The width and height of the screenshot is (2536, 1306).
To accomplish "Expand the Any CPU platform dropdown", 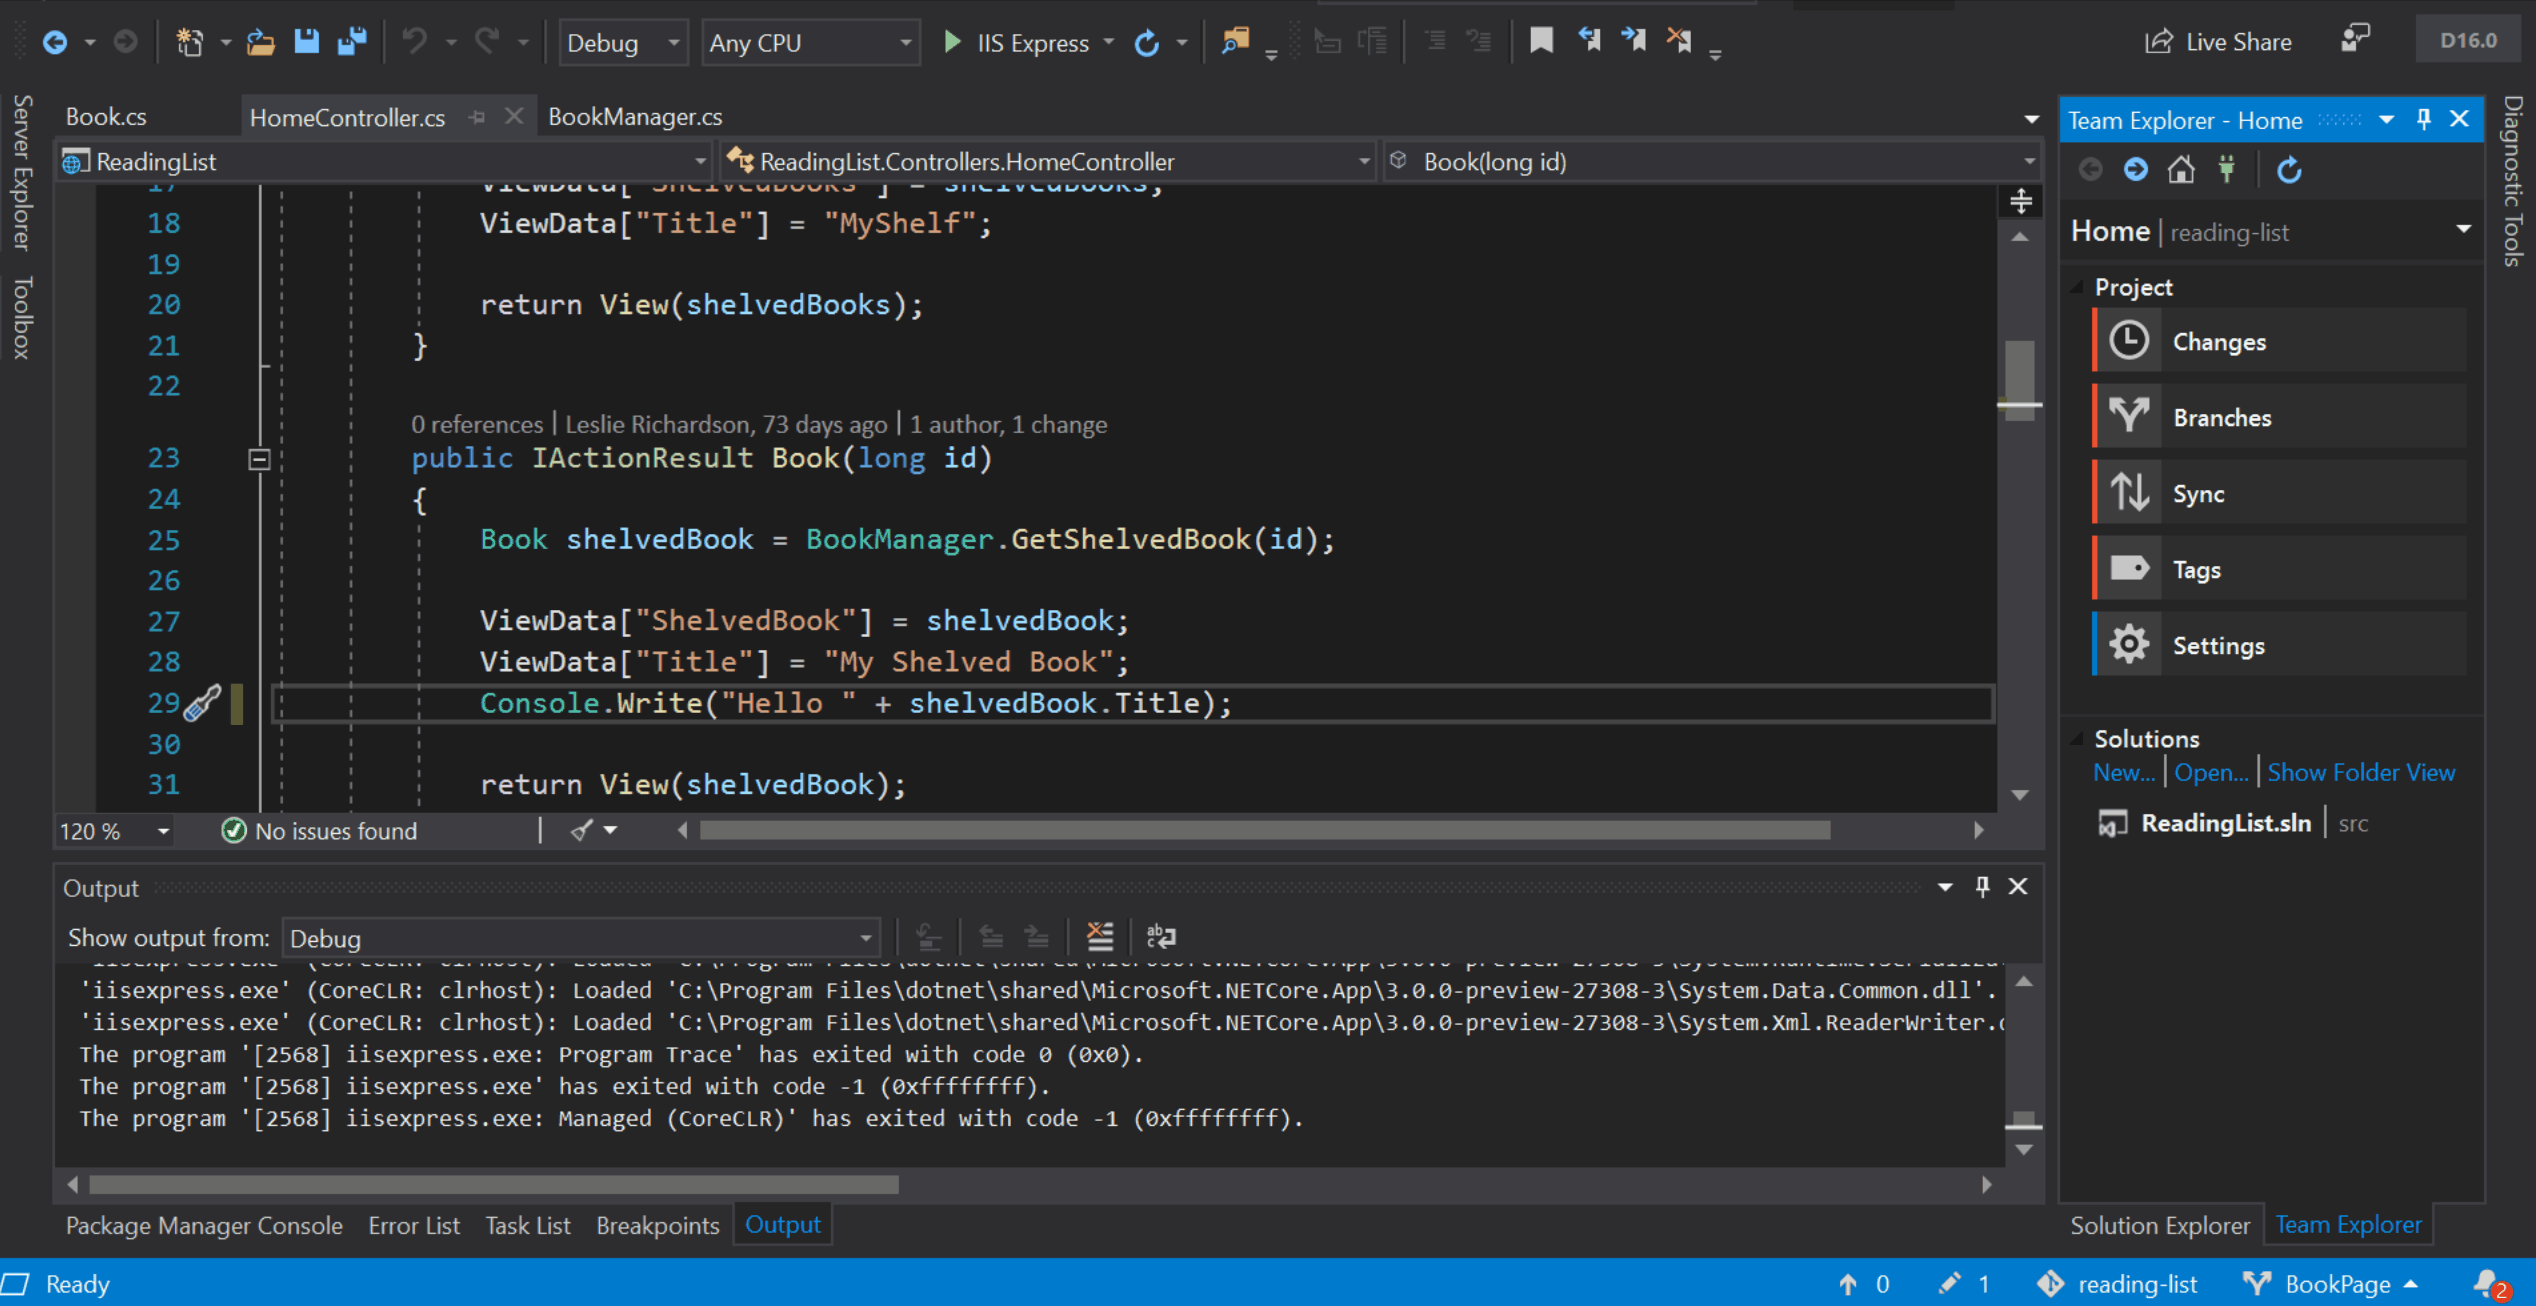I will click(903, 43).
